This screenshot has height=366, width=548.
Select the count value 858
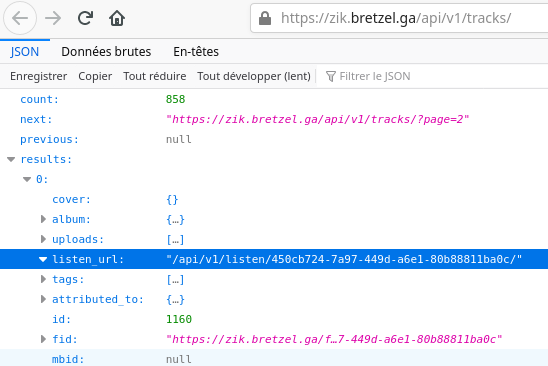(x=175, y=99)
